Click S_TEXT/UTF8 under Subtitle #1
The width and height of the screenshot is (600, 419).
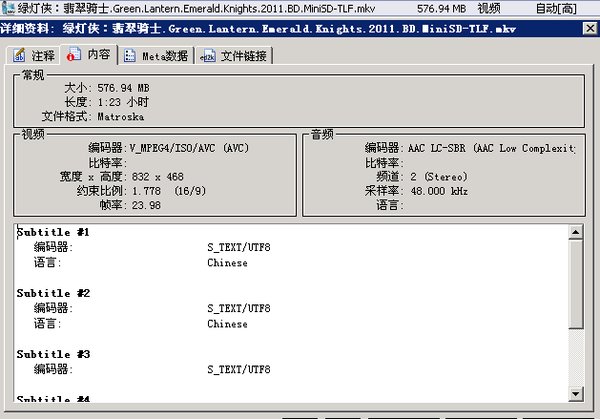239,247
